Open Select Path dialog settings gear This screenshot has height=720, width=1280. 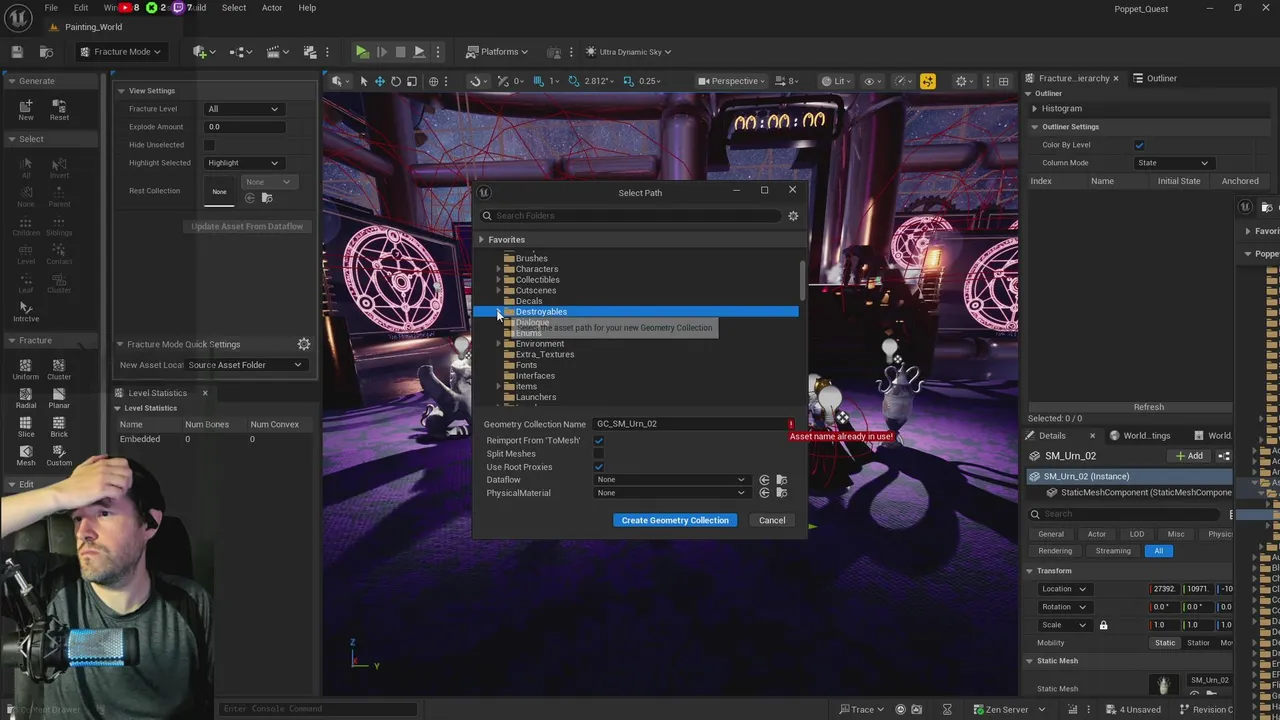click(793, 216)
